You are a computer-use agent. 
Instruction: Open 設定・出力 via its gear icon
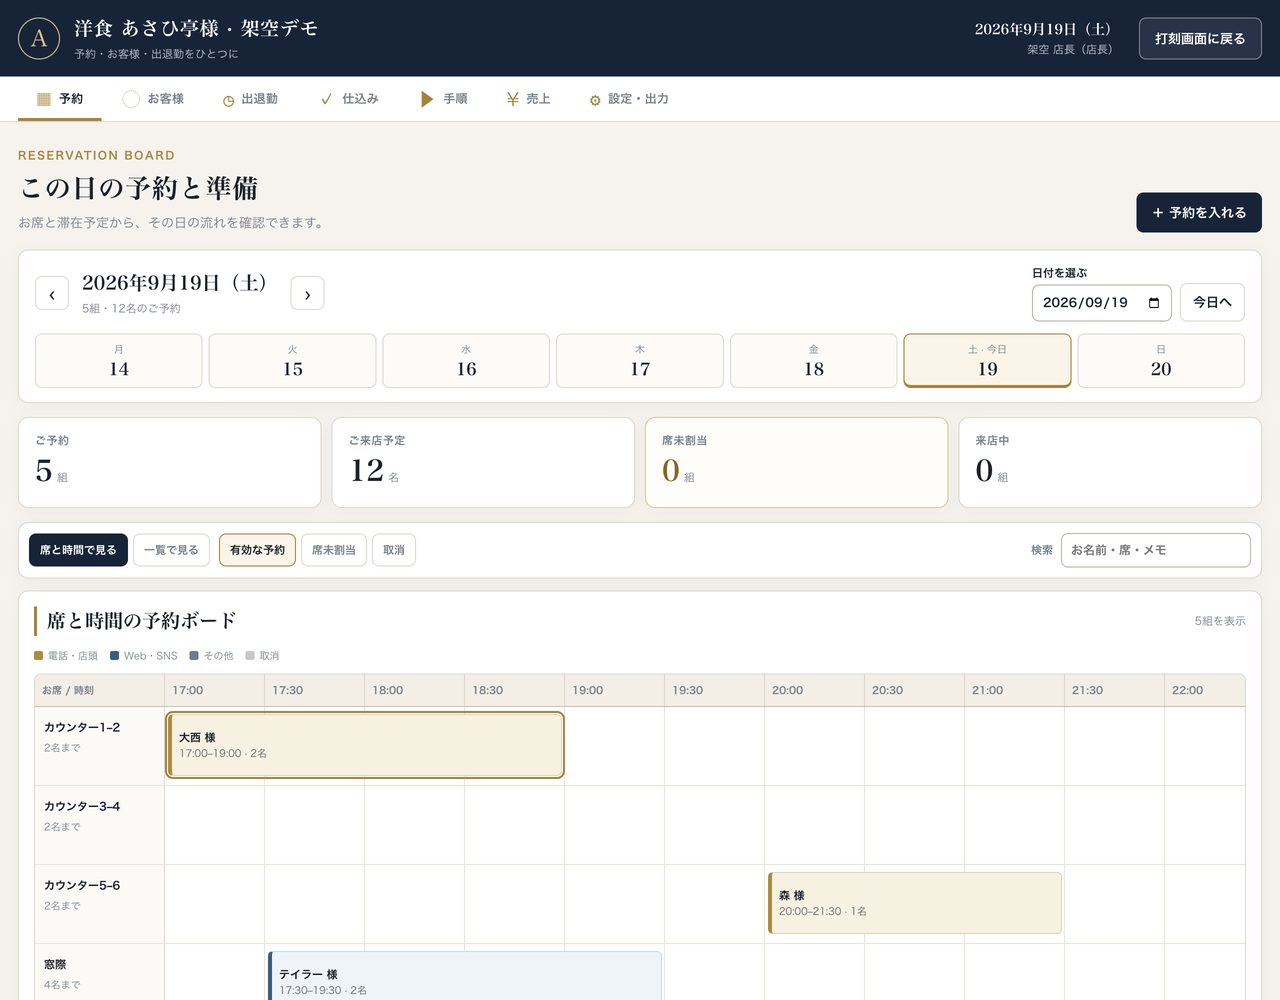[595, 100]
